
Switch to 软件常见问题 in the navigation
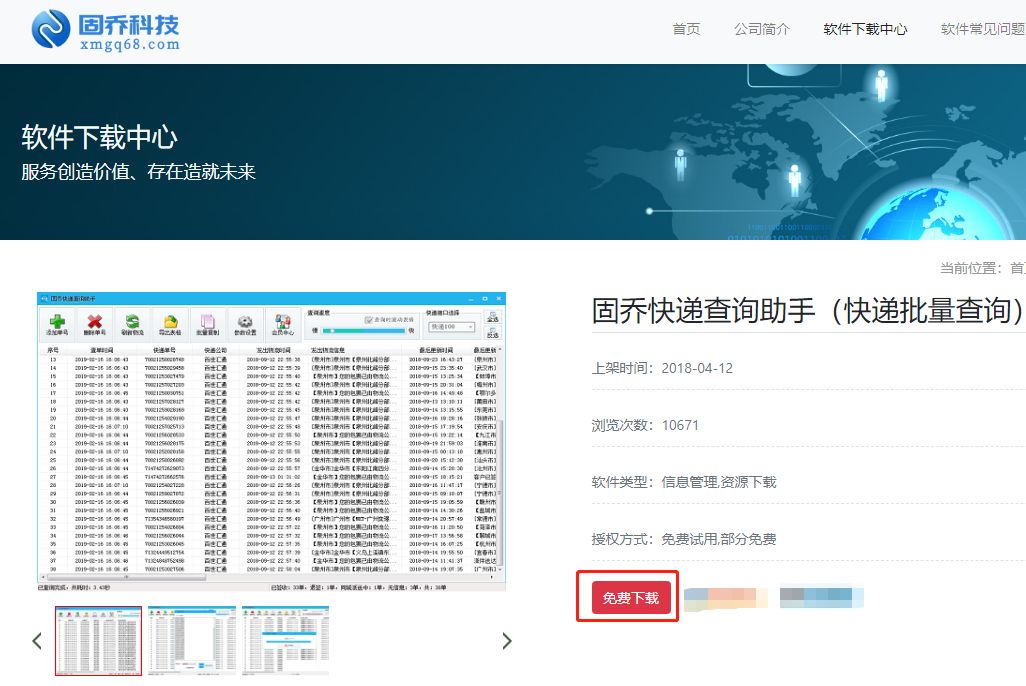[984, 30]
